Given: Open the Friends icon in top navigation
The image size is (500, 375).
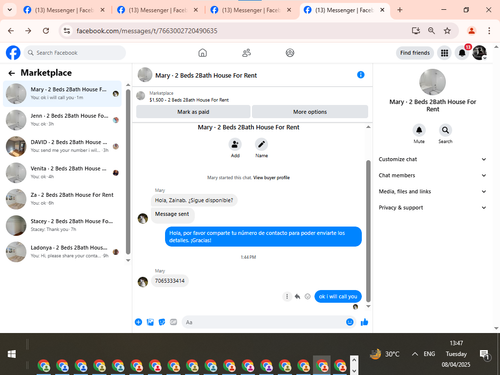Looking at the screenshot, I should [x=246, y=53].
